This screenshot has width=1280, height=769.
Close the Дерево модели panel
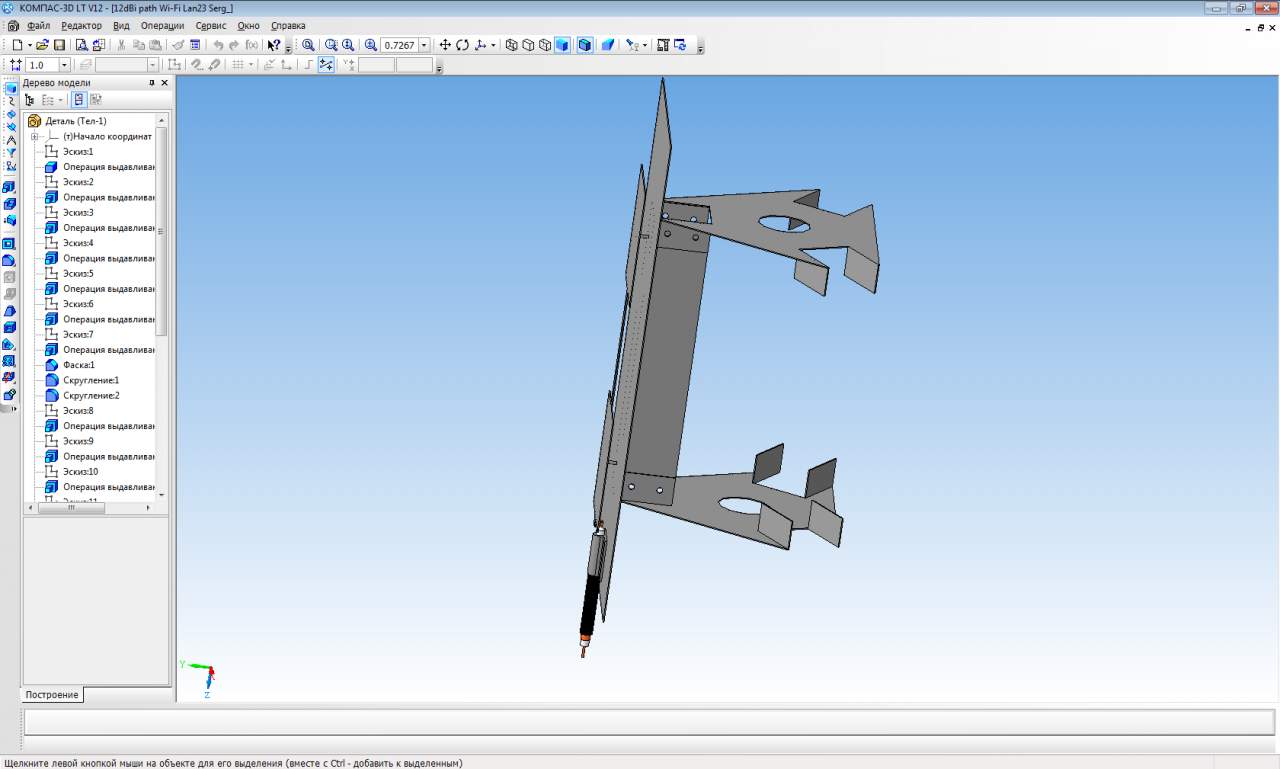point(165,83)
